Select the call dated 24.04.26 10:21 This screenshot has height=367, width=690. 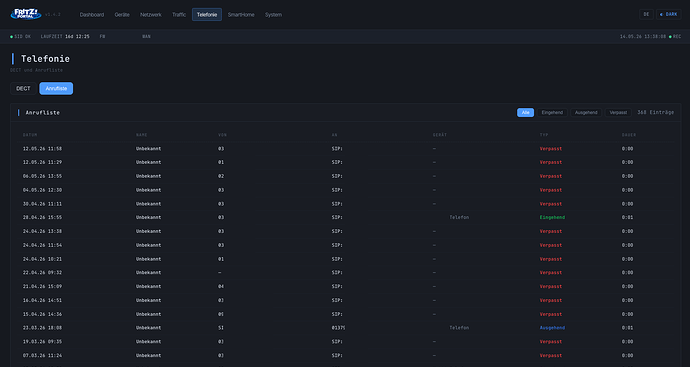tap(345, 259)
